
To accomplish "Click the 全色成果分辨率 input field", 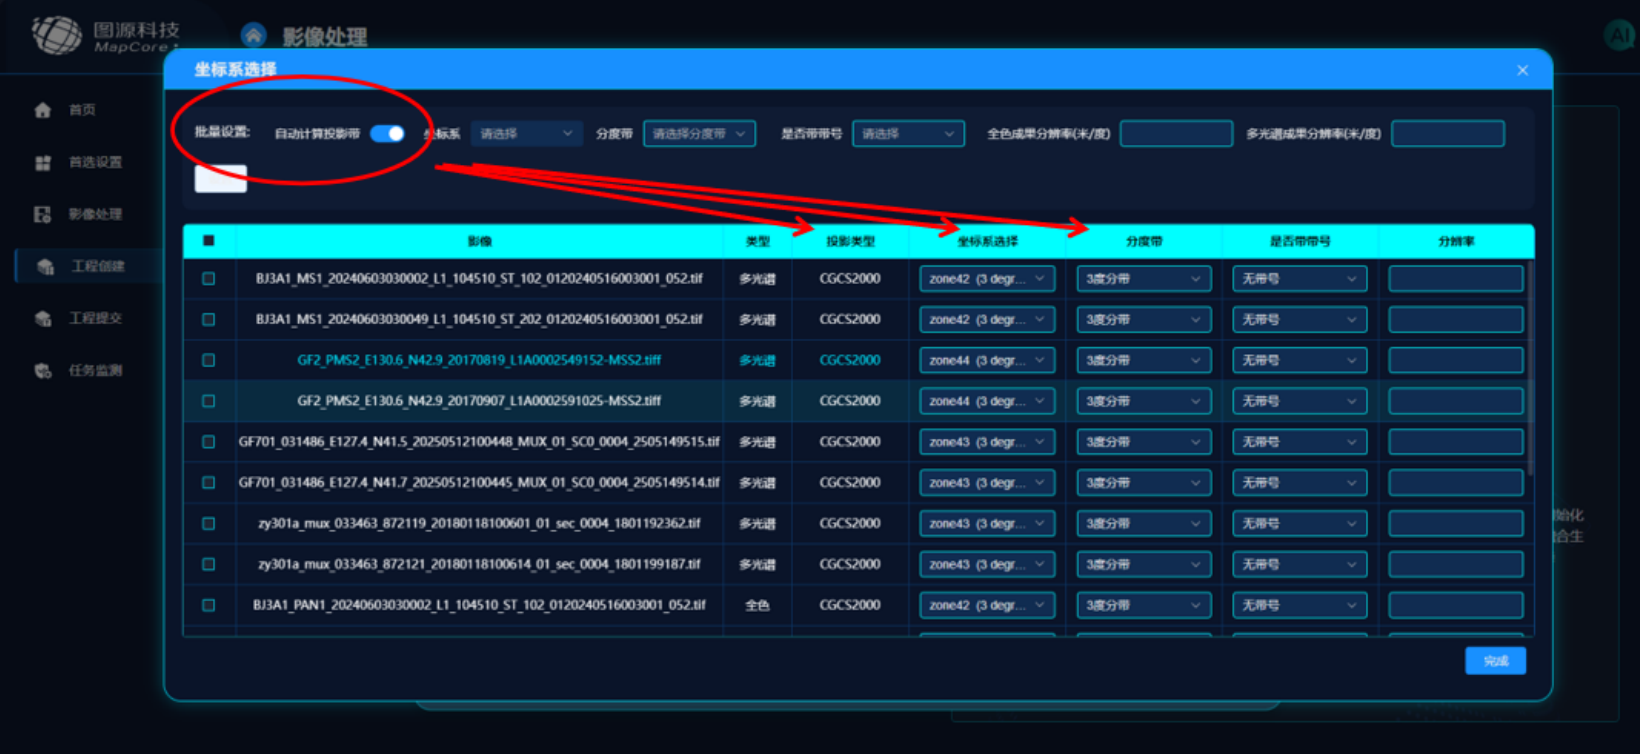I will pyautogui.click(x=1176, y=133).
